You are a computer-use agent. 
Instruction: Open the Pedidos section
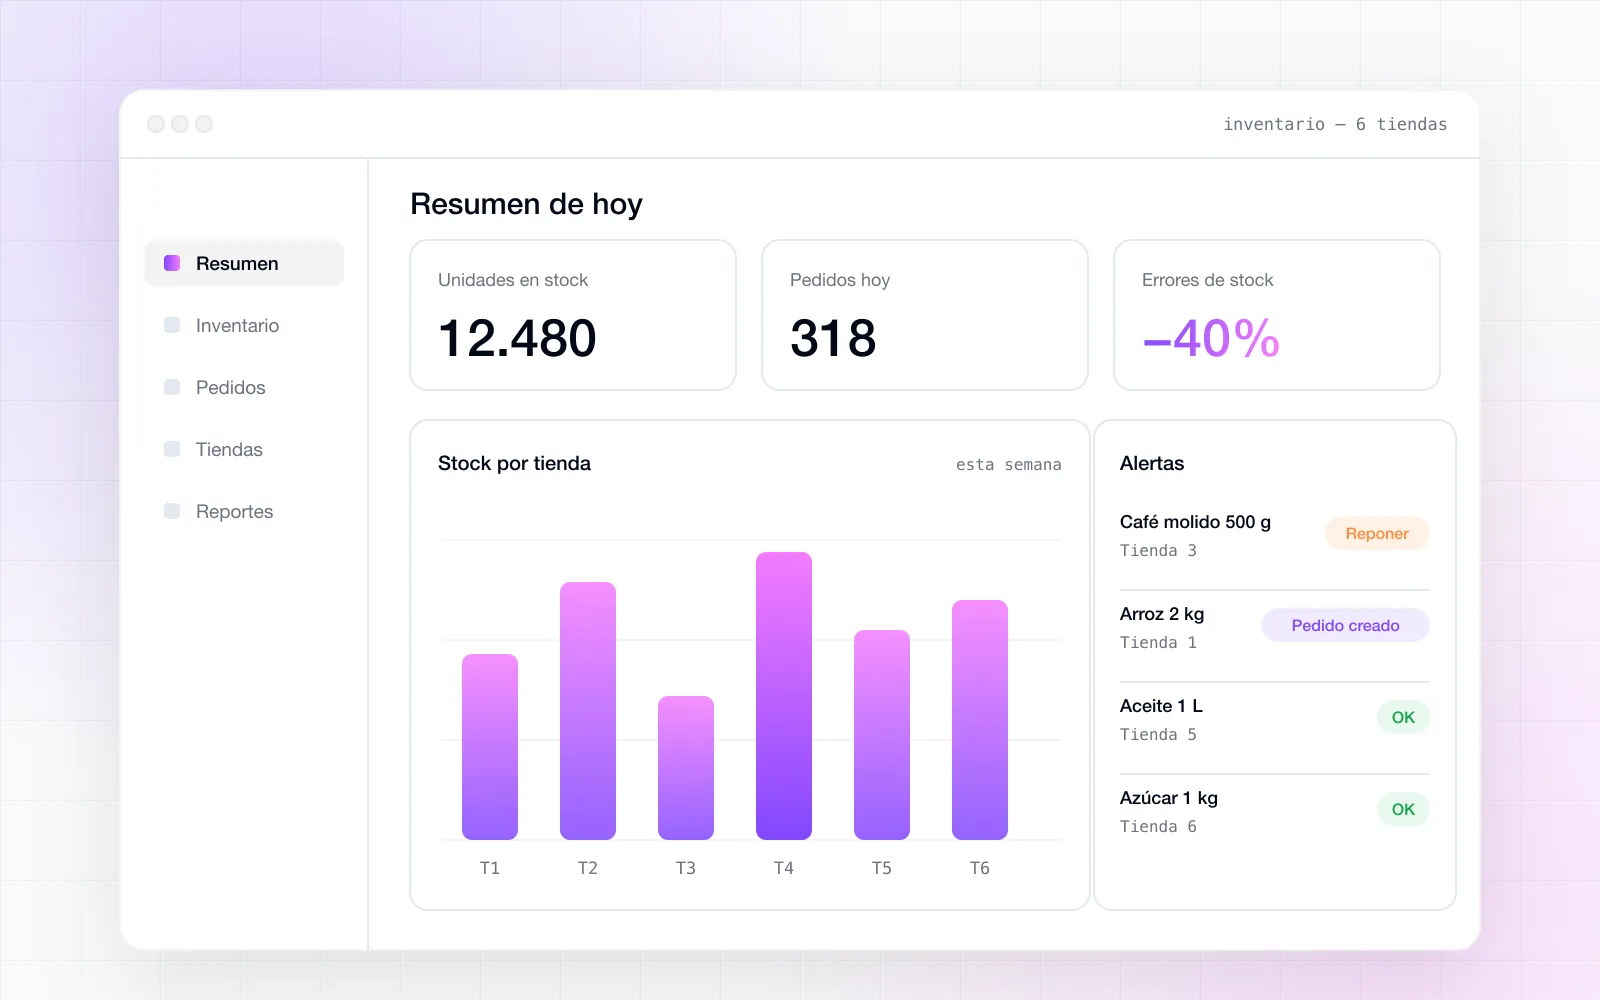tap(230, 387)
